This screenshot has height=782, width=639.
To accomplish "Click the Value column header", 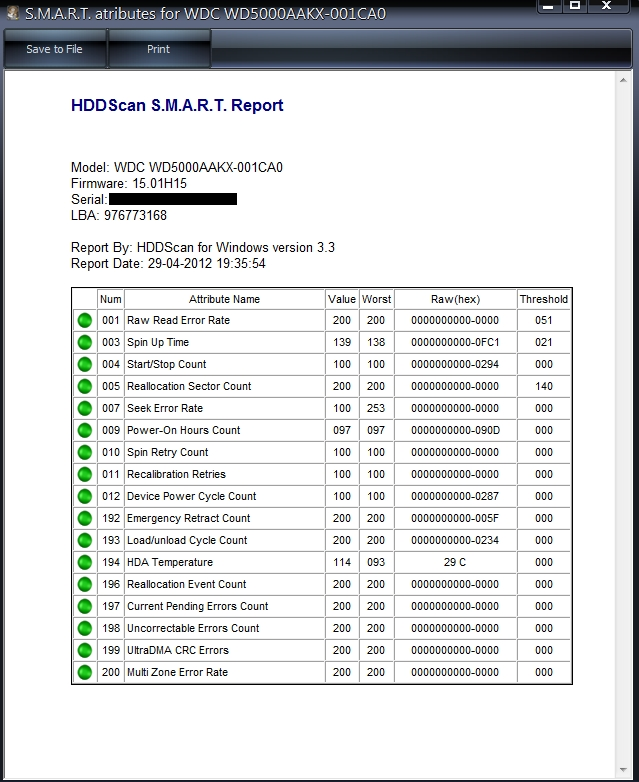I will pyautogui.click(x=342, y=299).
